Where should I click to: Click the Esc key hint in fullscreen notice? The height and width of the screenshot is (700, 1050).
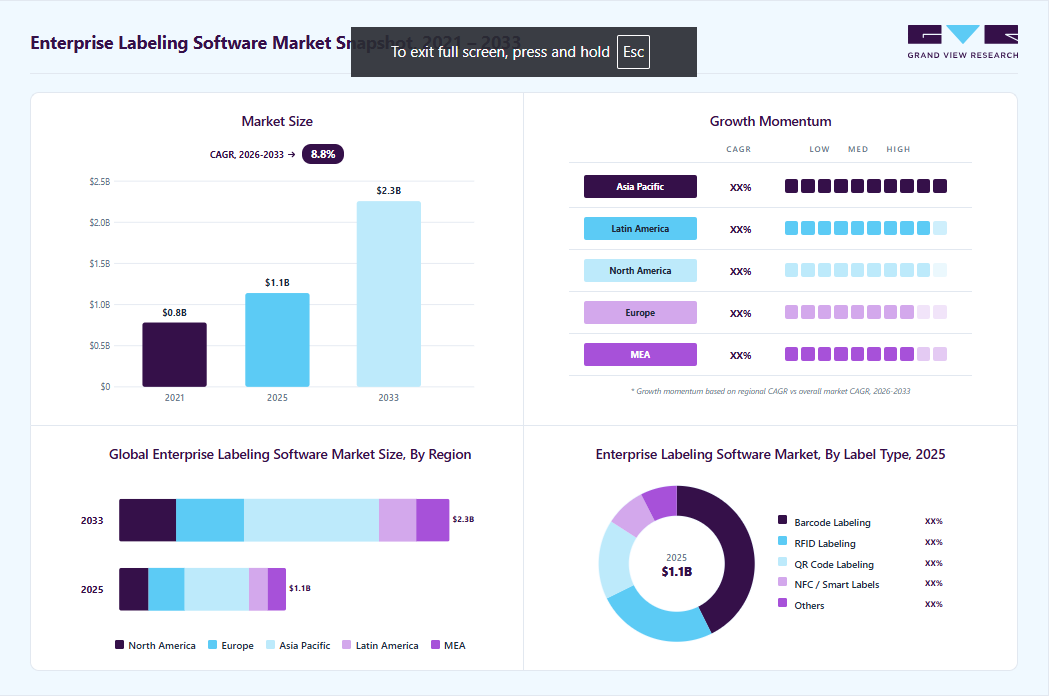click(633, 52)
